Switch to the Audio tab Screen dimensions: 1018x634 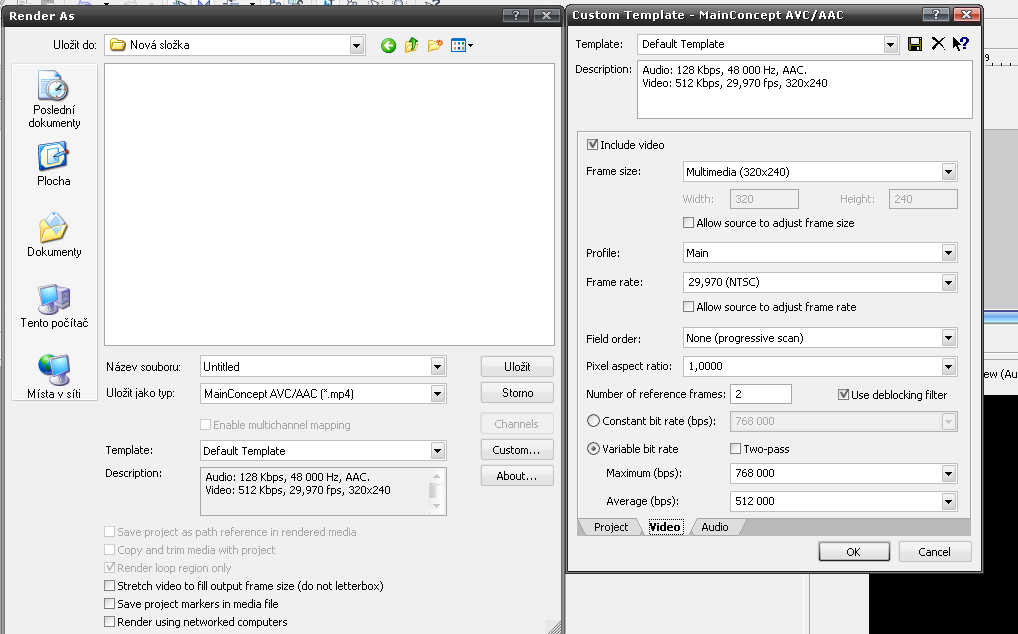click(x=715, y=527)
